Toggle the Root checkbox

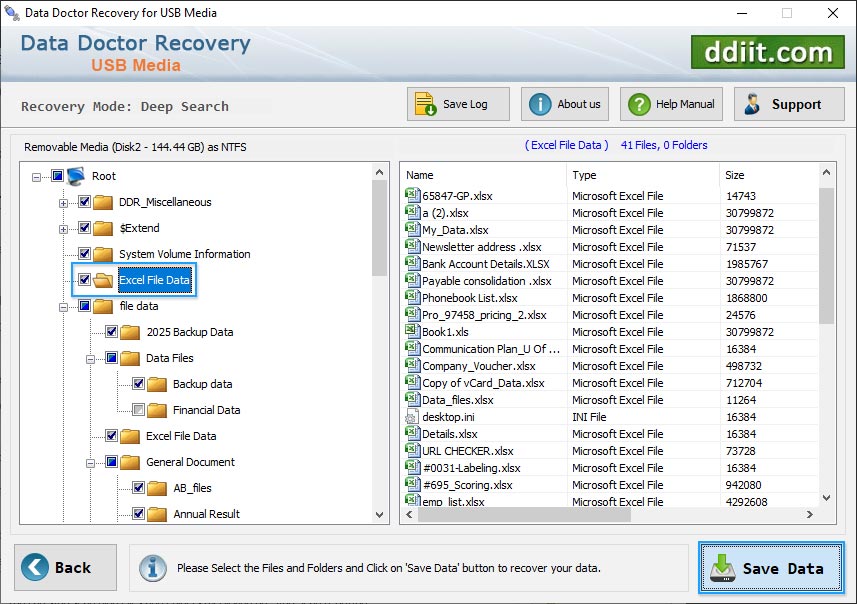click(57, 175)
